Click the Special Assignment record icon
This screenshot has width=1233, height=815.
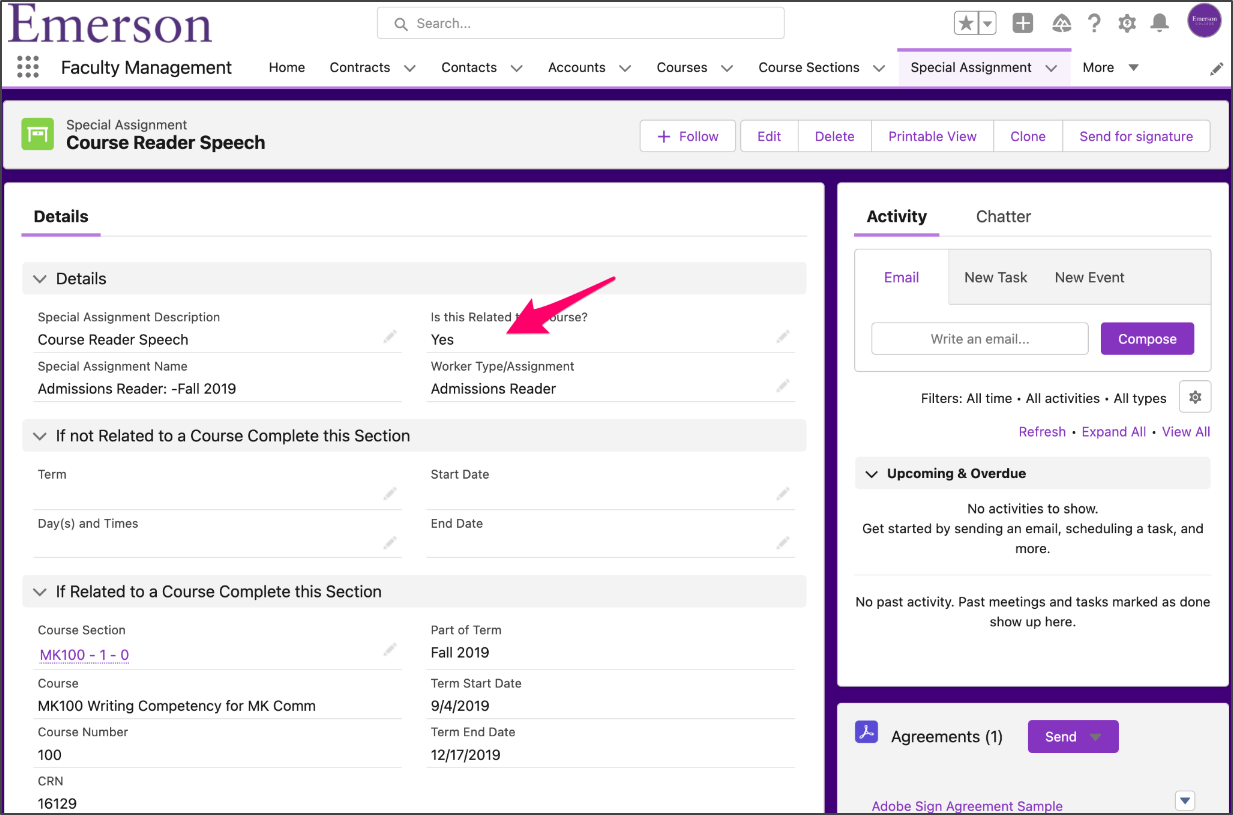tap(38, 134)
